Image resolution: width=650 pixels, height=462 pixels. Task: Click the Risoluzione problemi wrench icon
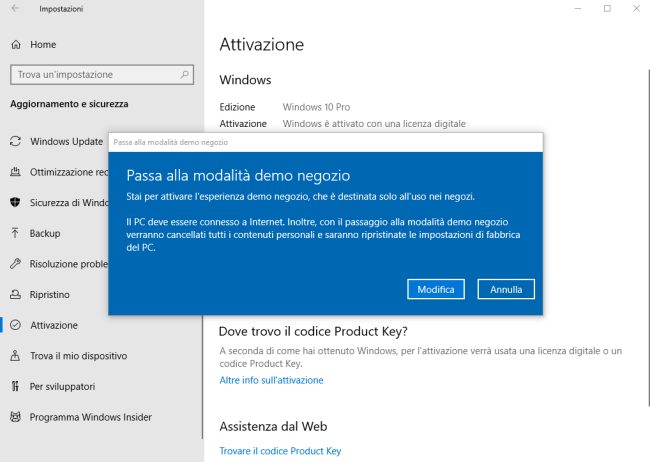click(x=15, y=264)
